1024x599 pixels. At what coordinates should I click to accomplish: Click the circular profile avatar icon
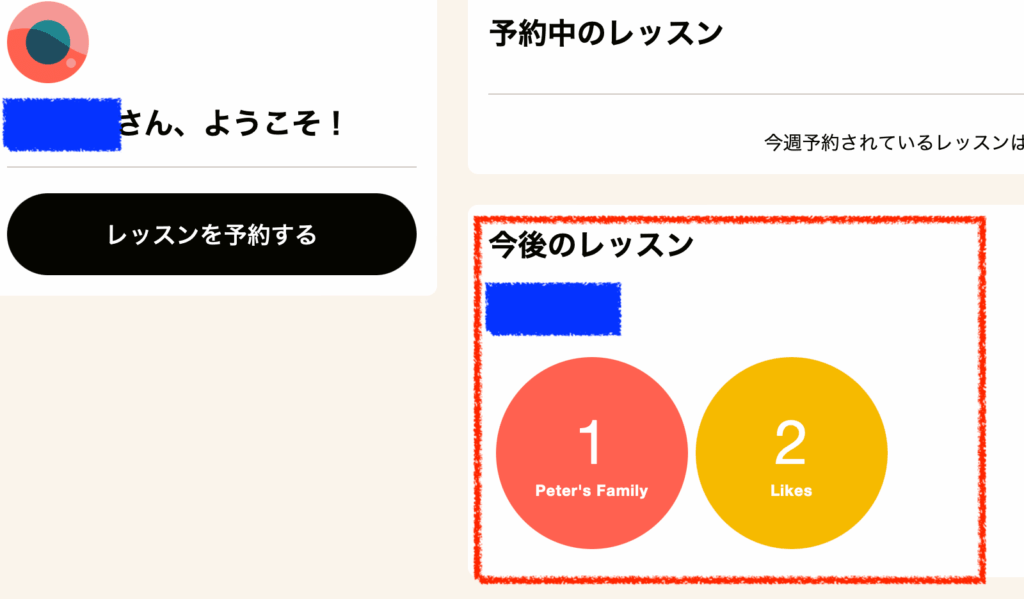tap(48, 42)
